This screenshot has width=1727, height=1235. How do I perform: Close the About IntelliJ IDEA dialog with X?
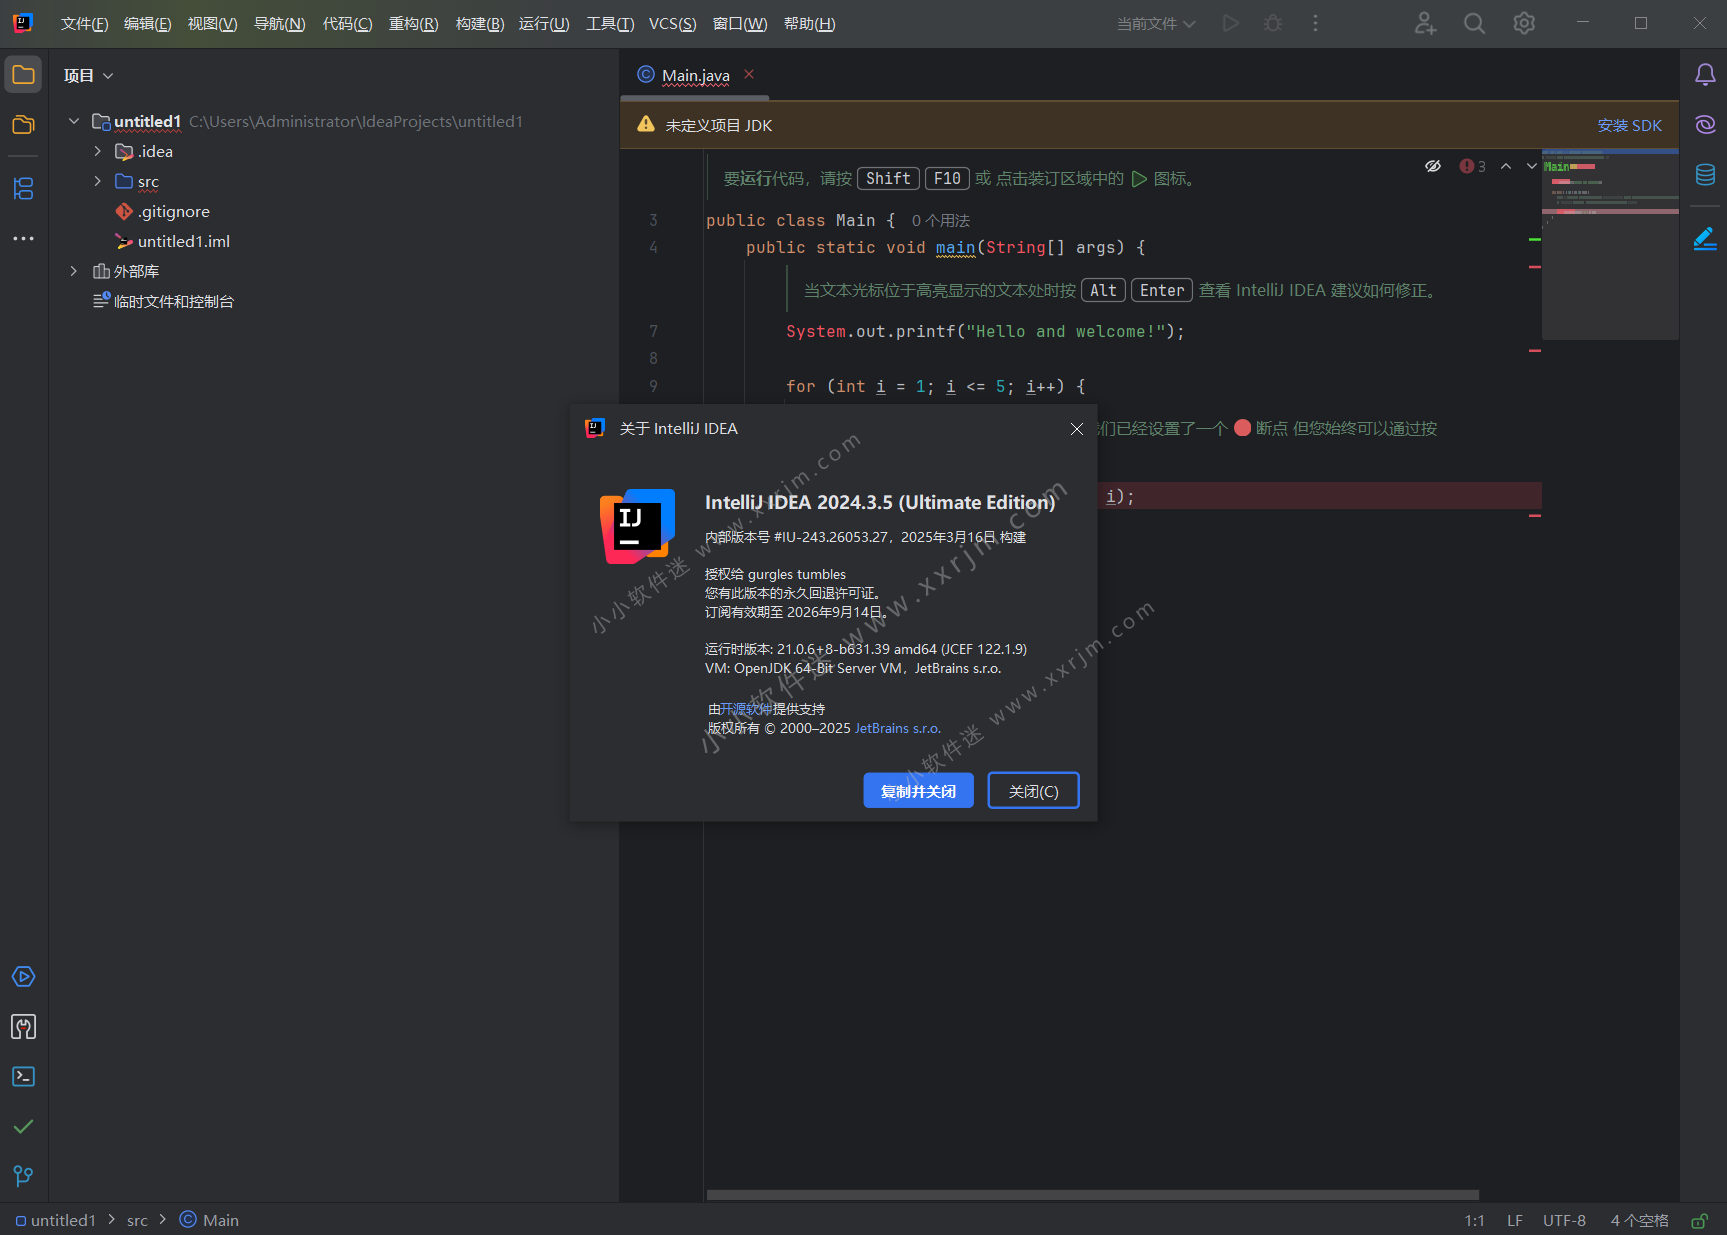[x=1077, y=429]
